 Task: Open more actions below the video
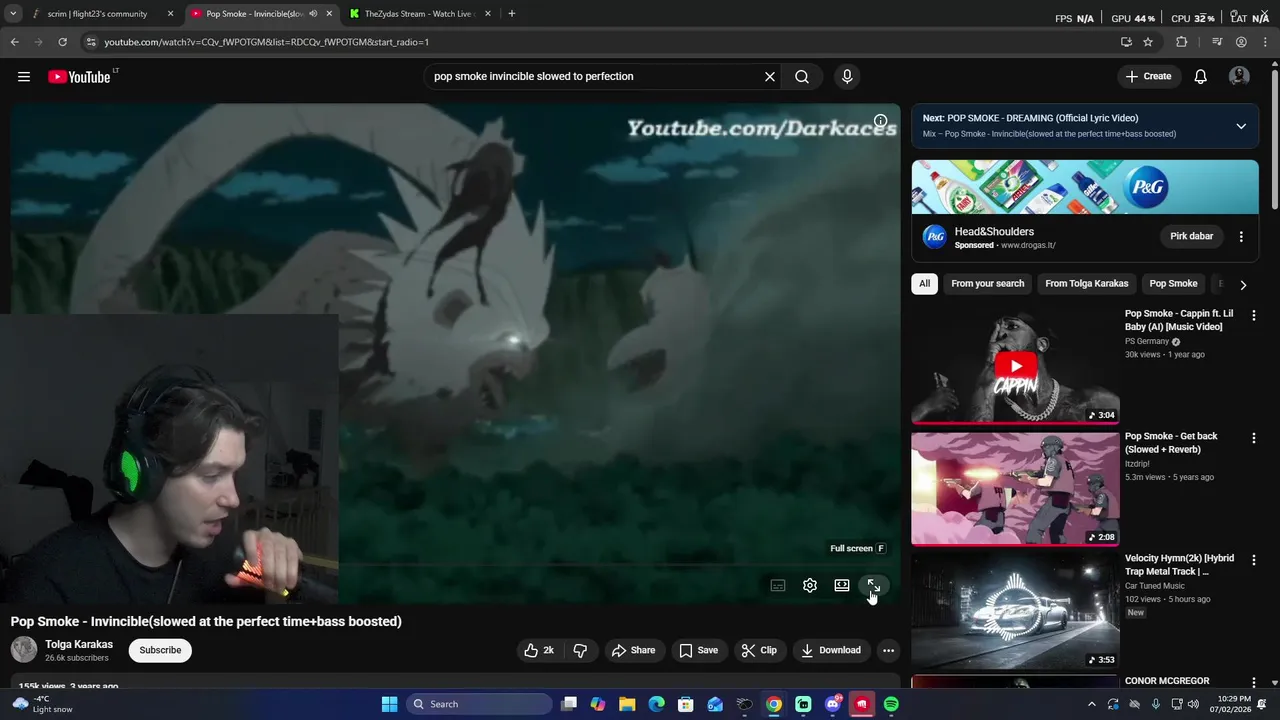point(888,650)
